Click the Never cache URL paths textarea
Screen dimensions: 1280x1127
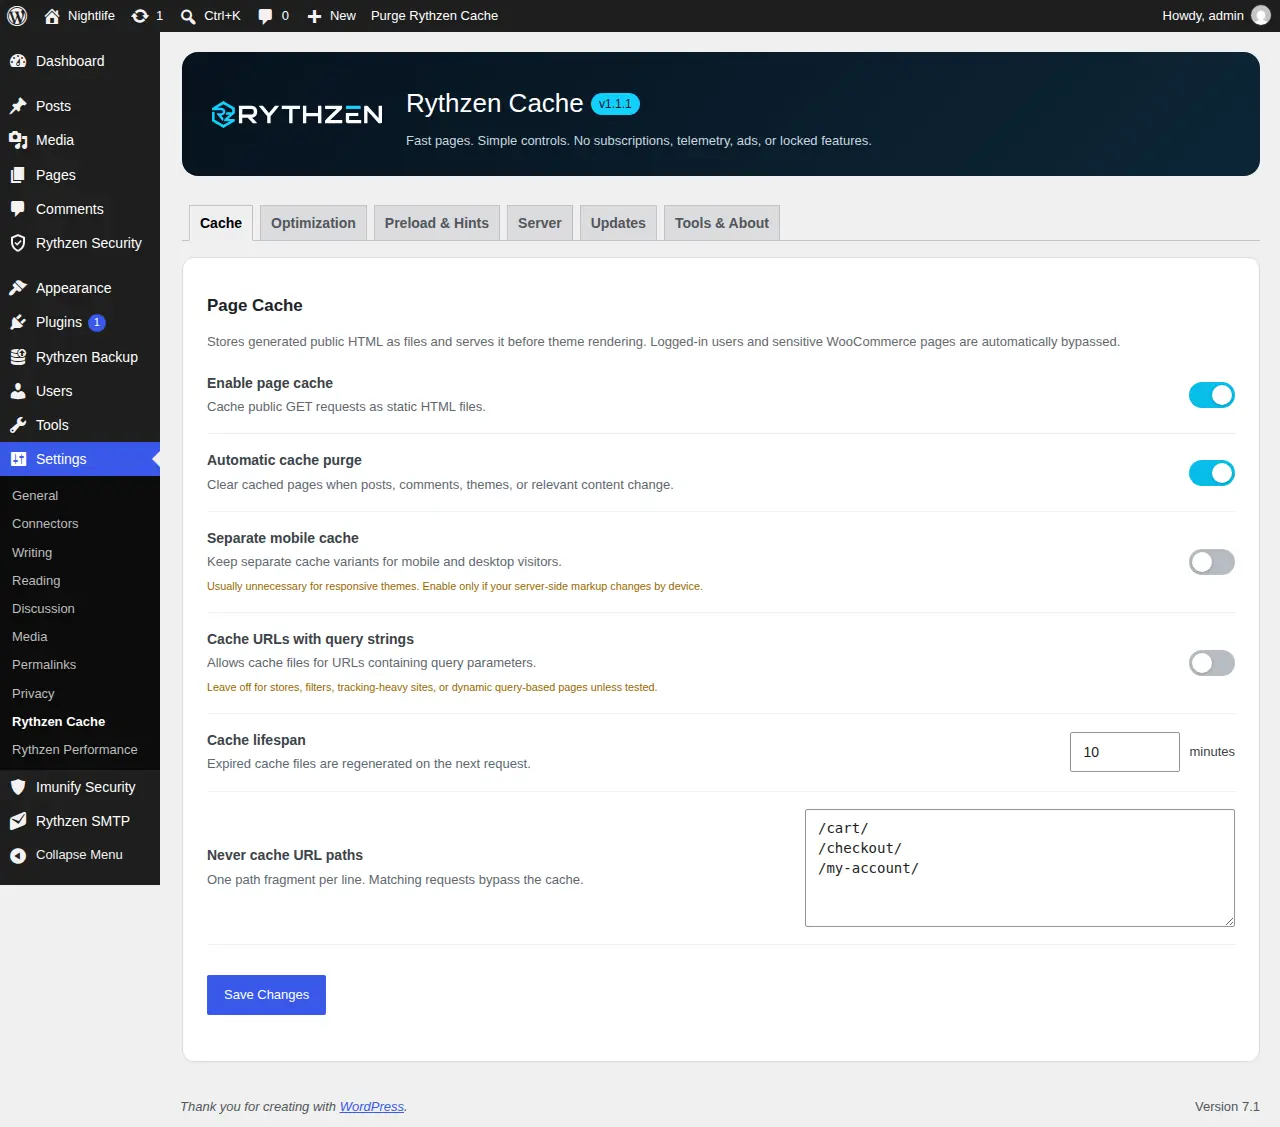click(x=1019, y=868)
